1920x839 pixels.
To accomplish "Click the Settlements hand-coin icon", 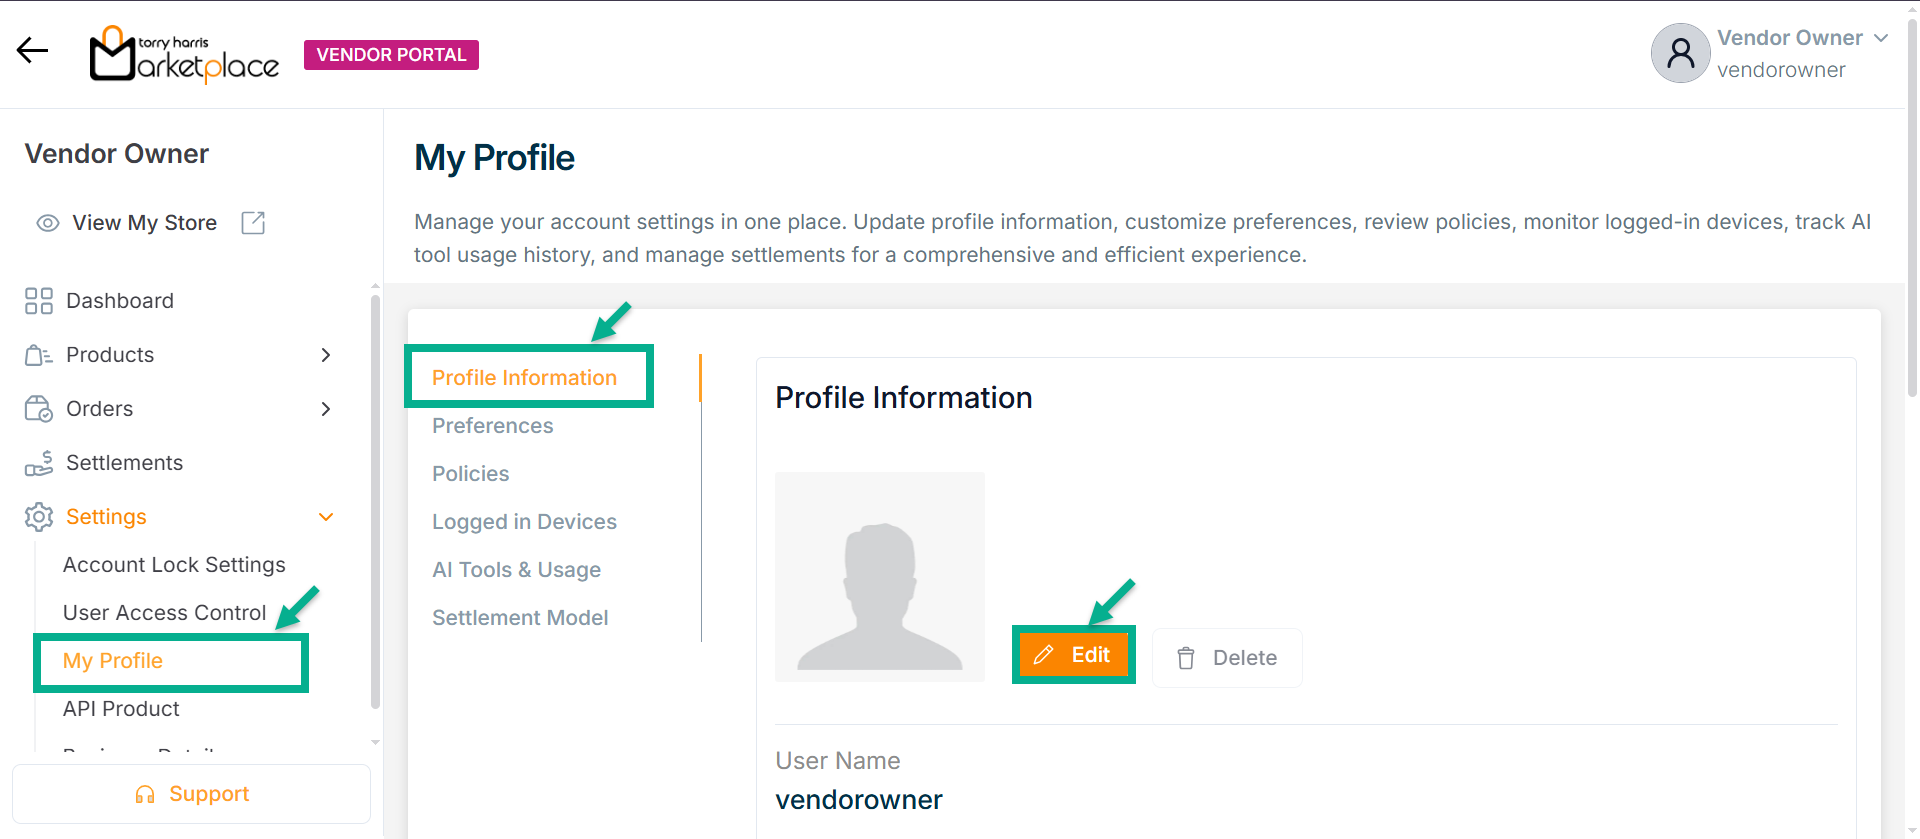I will coord(39,463).
